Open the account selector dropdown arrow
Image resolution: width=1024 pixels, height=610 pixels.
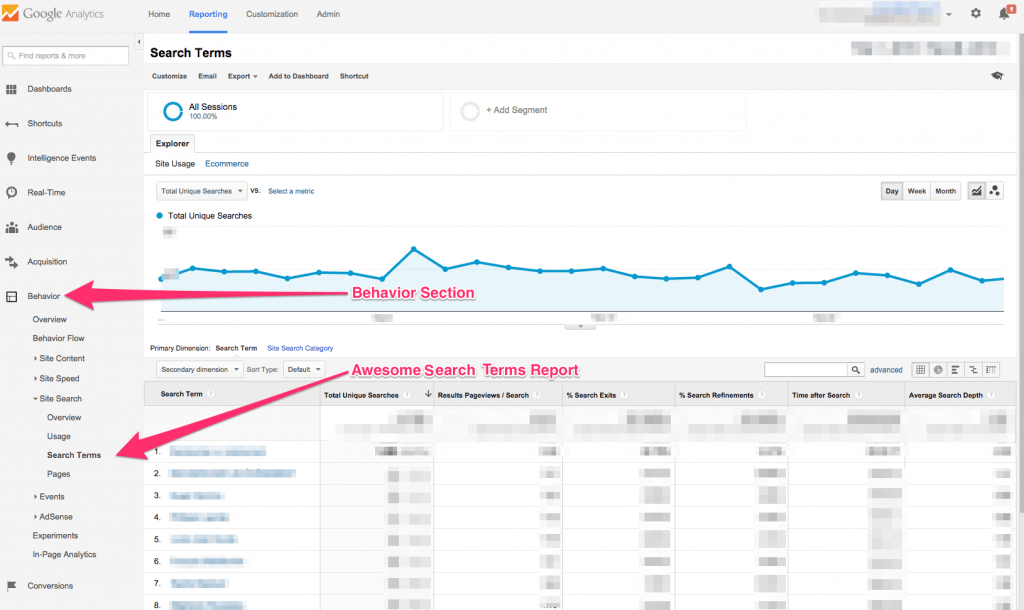(949, 14)
